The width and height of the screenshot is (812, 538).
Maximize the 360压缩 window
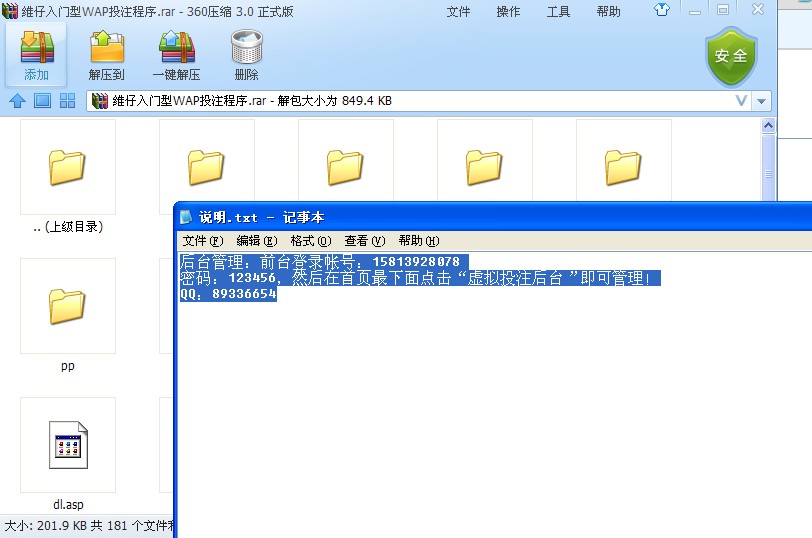(x=723, y=10)
